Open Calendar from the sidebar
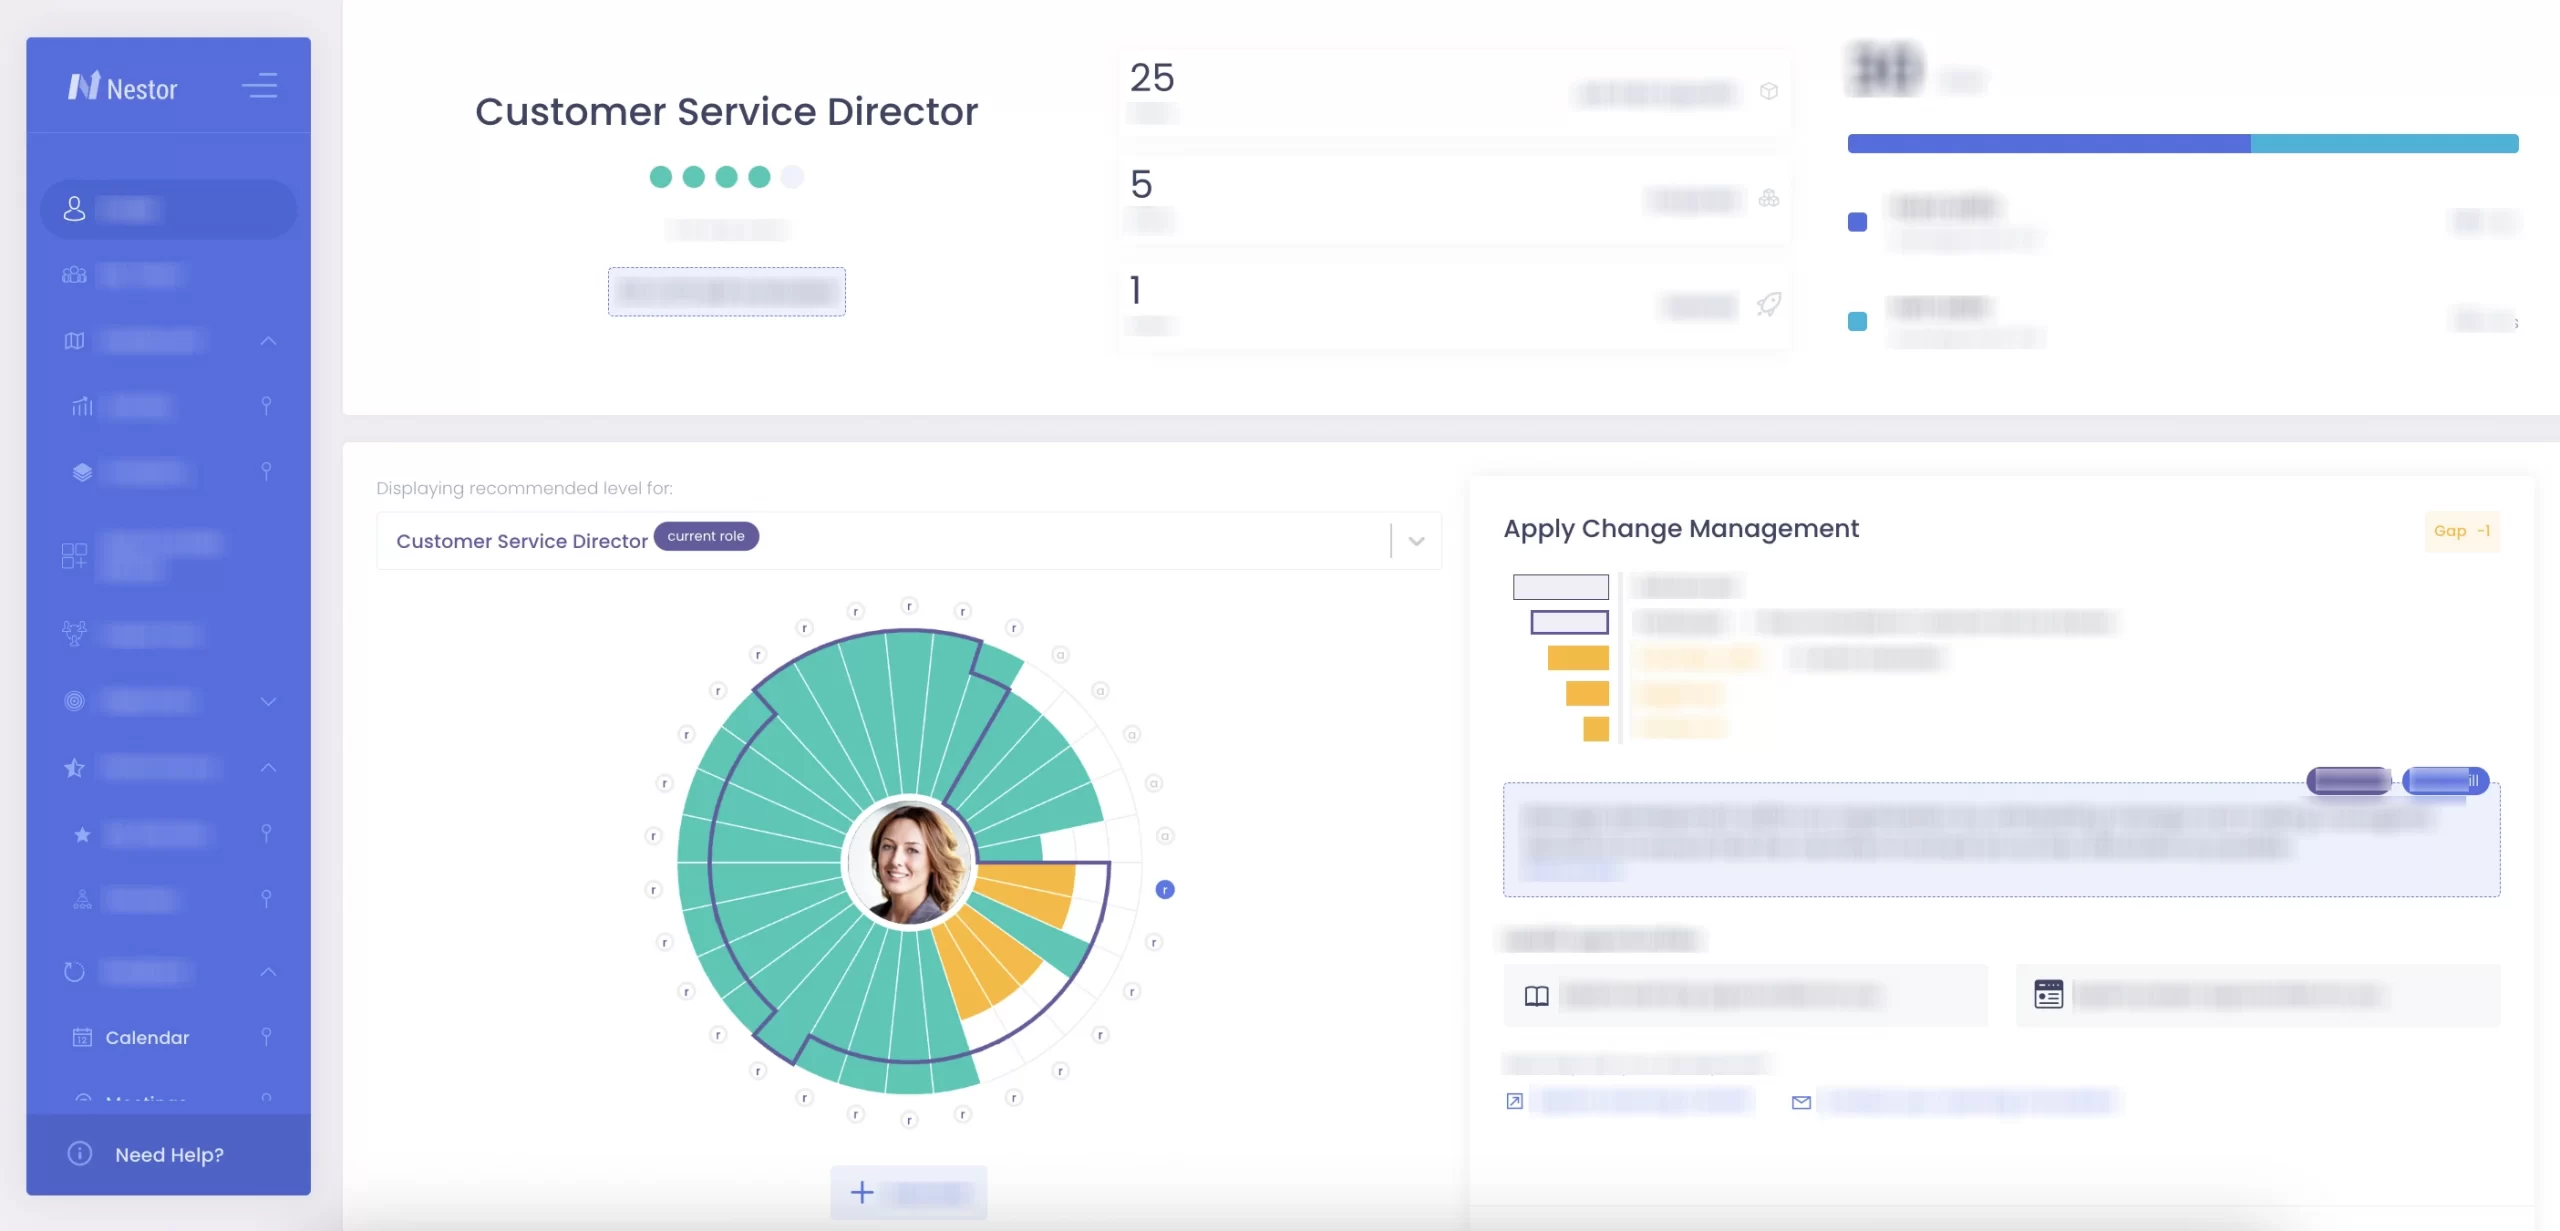The image size is (2560, 1231). click(147, 1037)
